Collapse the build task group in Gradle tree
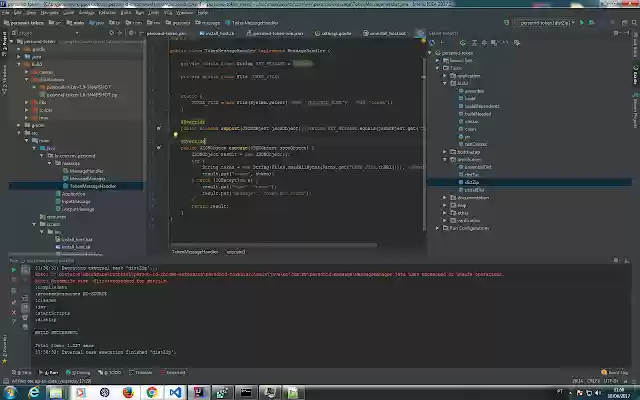640x400 pixels. pyautogui.click(x=445, y=83)
